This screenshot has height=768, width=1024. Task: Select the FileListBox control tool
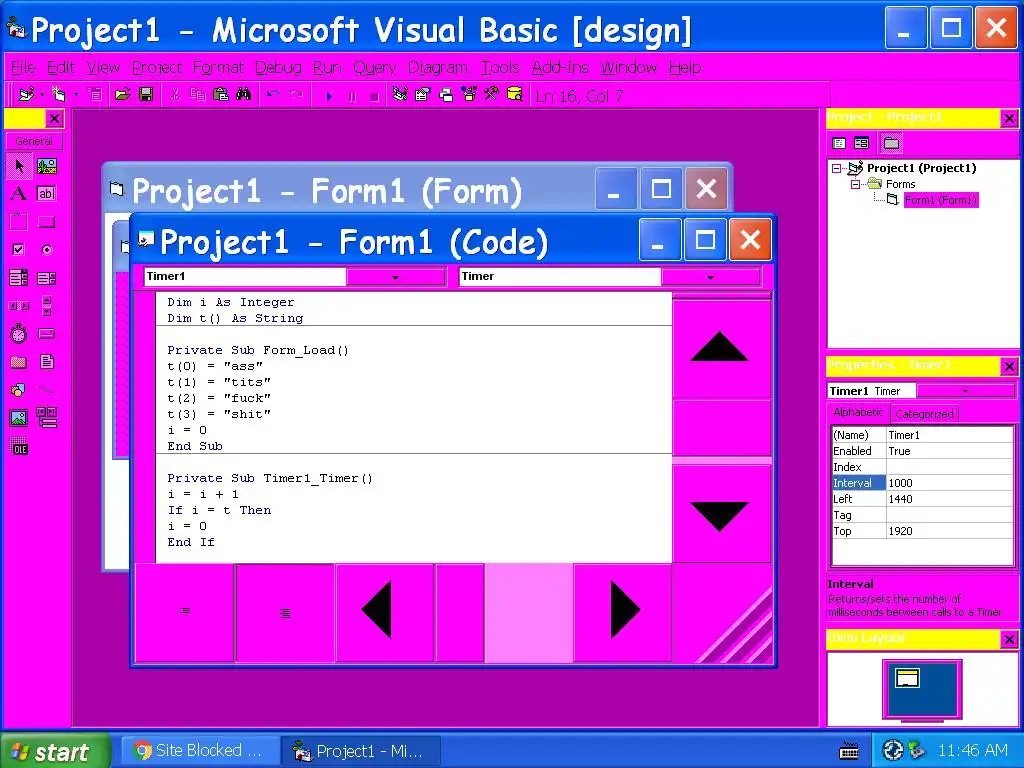[x=46, y=362]
